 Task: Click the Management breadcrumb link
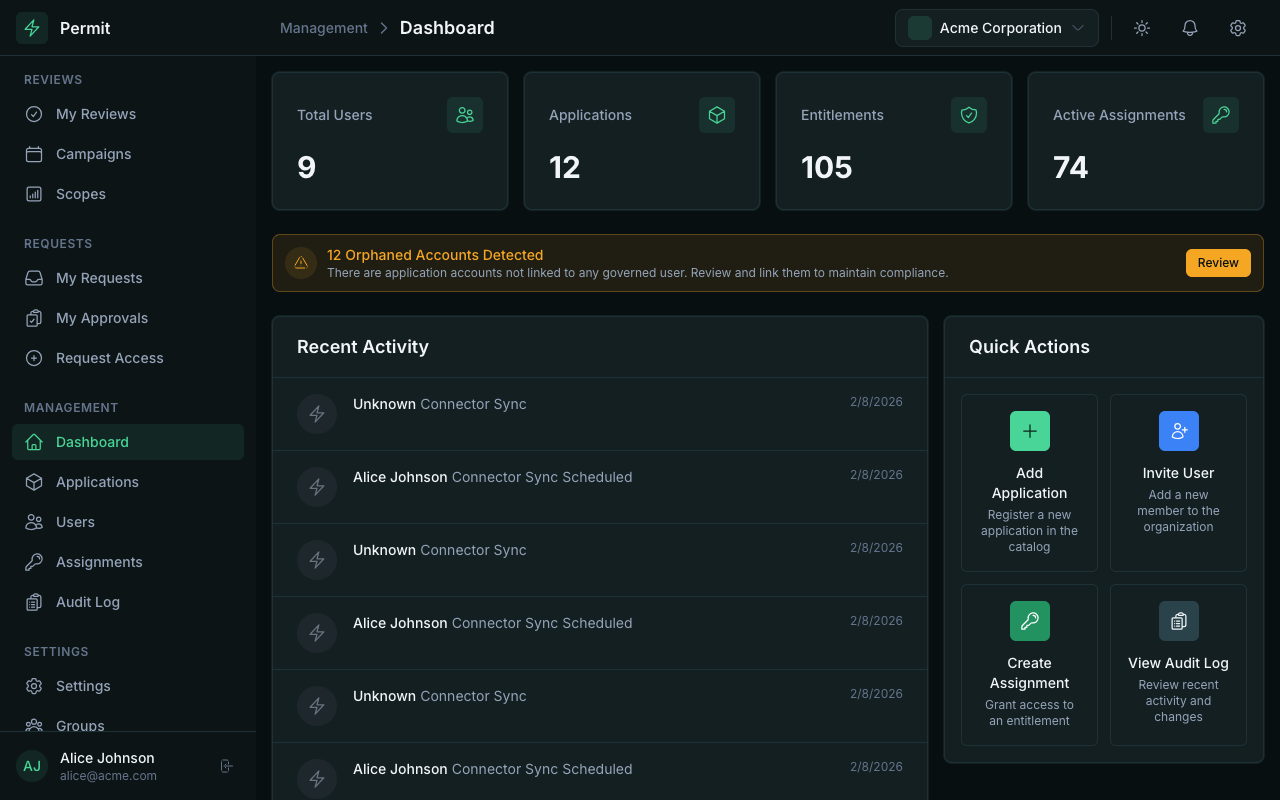pos(323,28)
